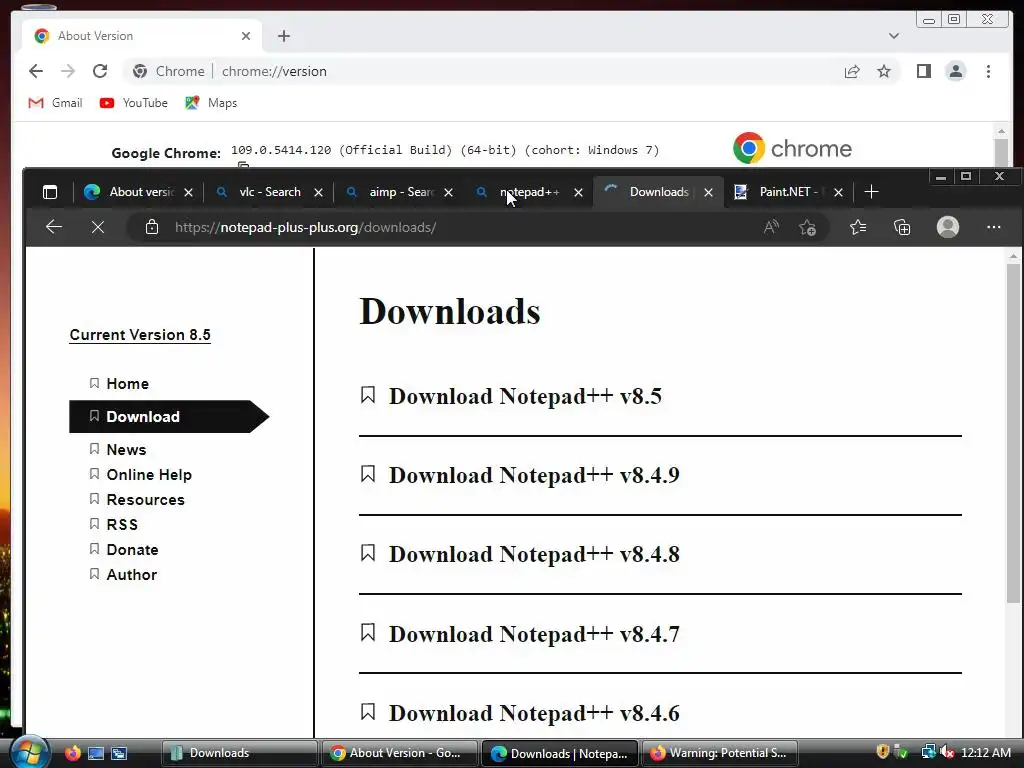Open Edge Settings and more menu
Viewport: 1024px width, 768px height.
(994, 227)
